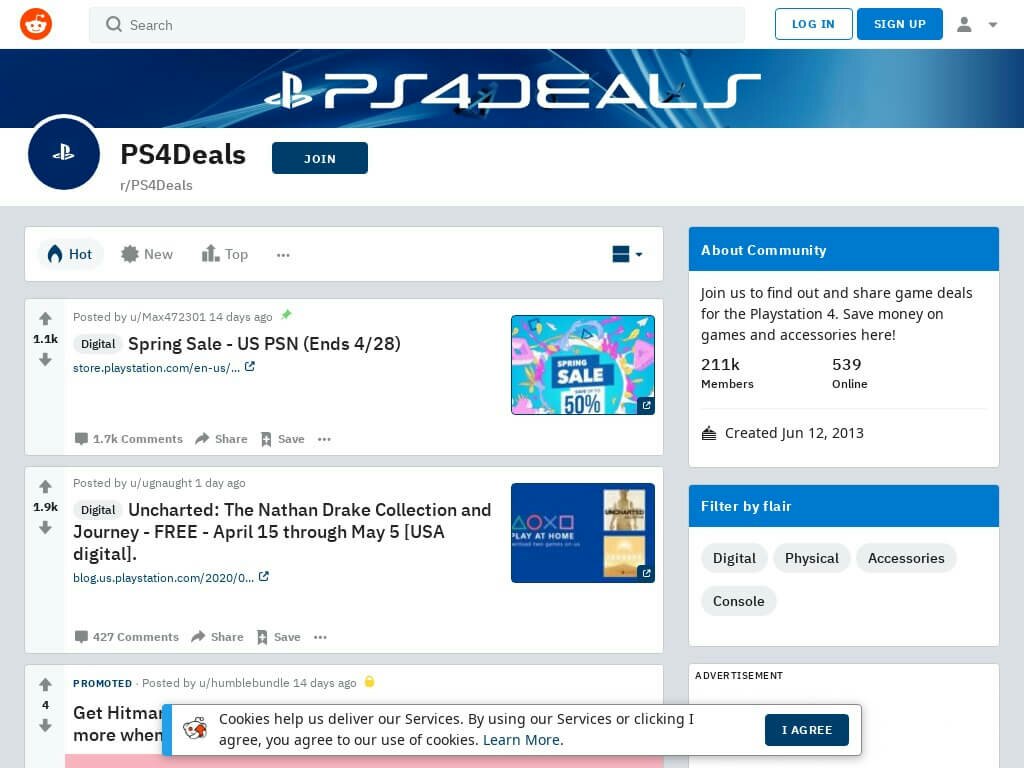This screenshot has width=1024, height=768.
Task: Click the PS4DEALS banner image
Action: tap(512, 88)
